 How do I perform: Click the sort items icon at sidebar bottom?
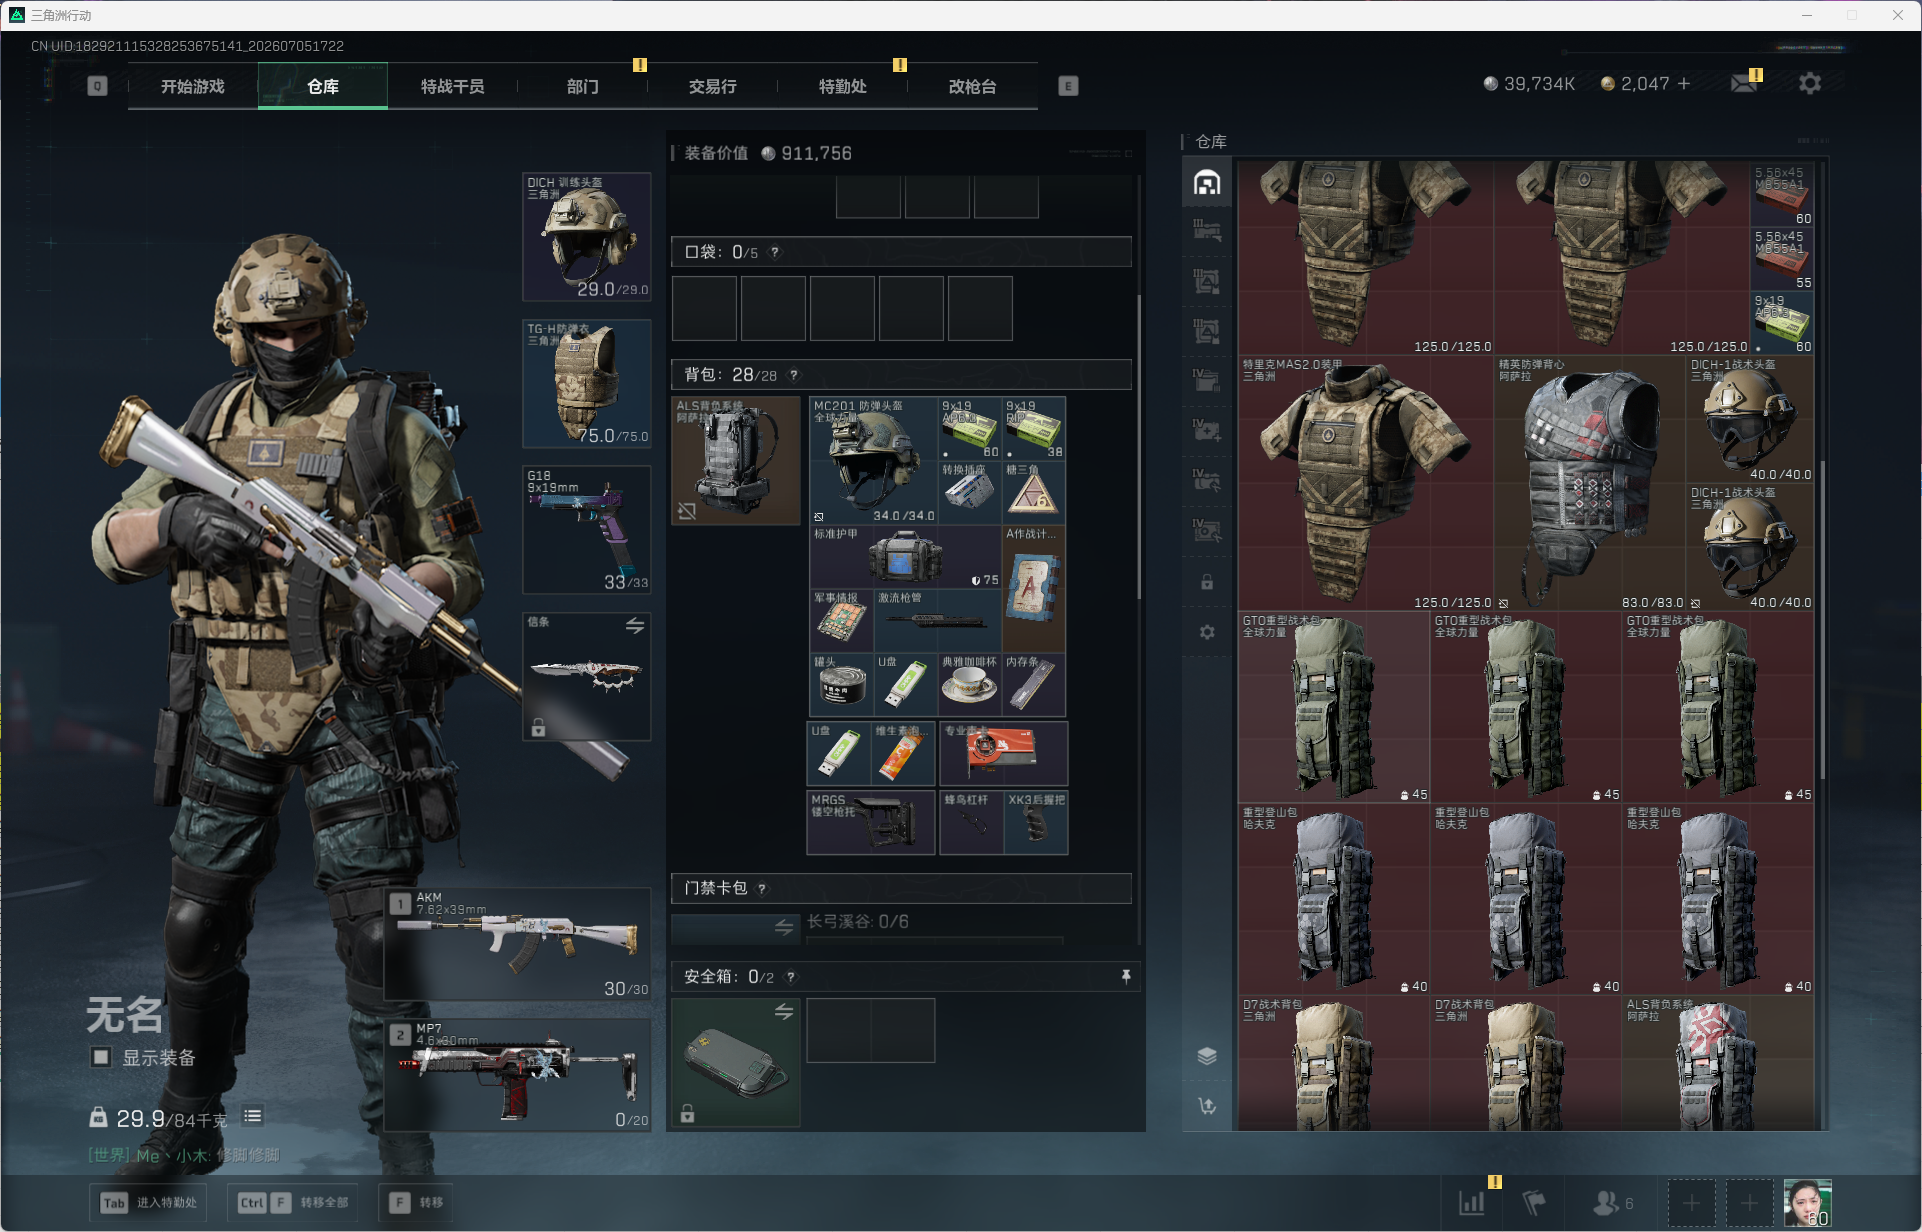coord(1207,1105)
